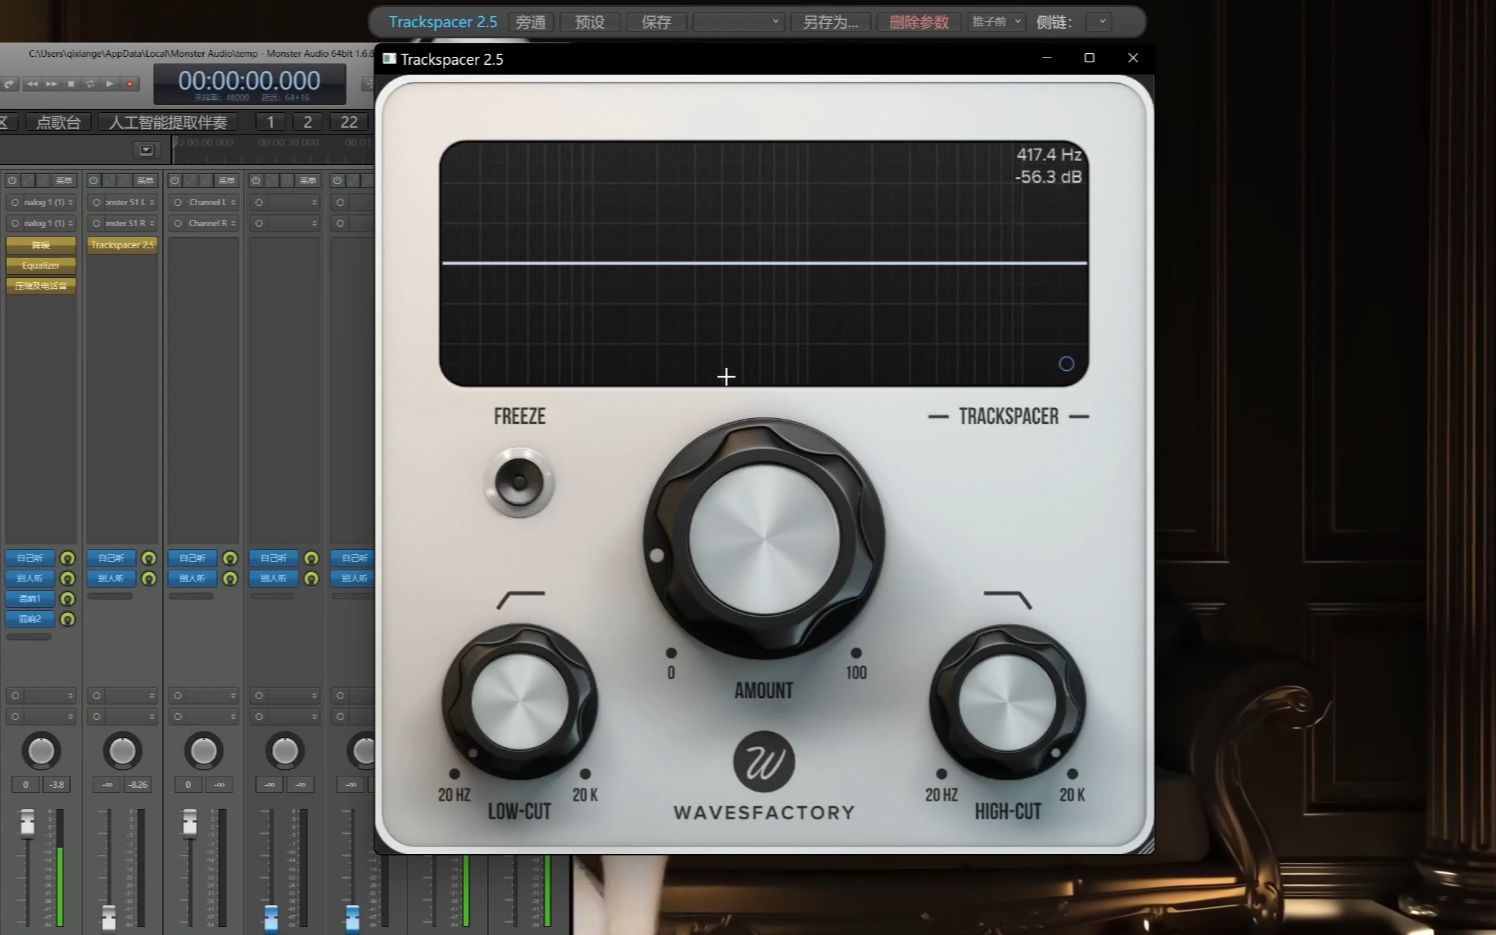
Task: Click the second channel pan knob
Action: (122, 750)
